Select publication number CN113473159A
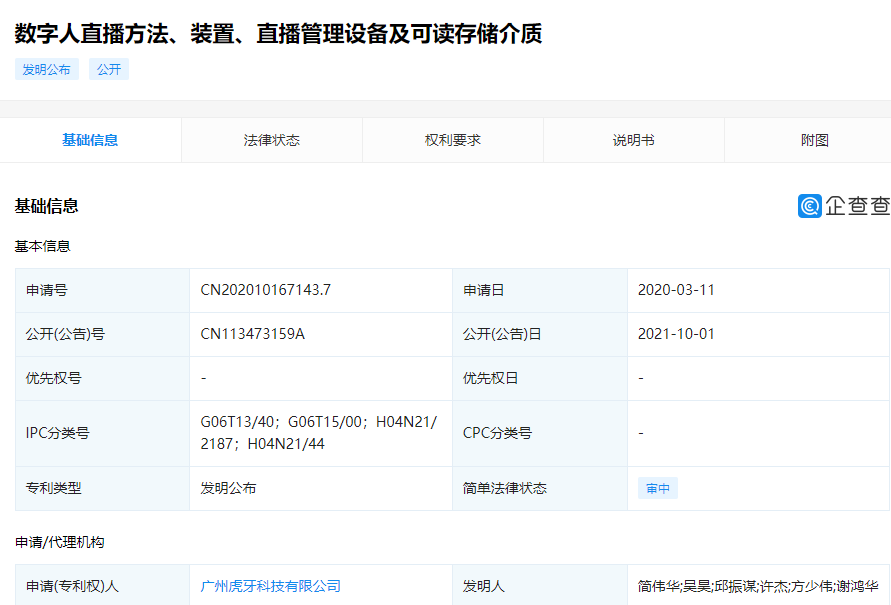This screenshot has height=605, width=891. click(x=252, y=334)
